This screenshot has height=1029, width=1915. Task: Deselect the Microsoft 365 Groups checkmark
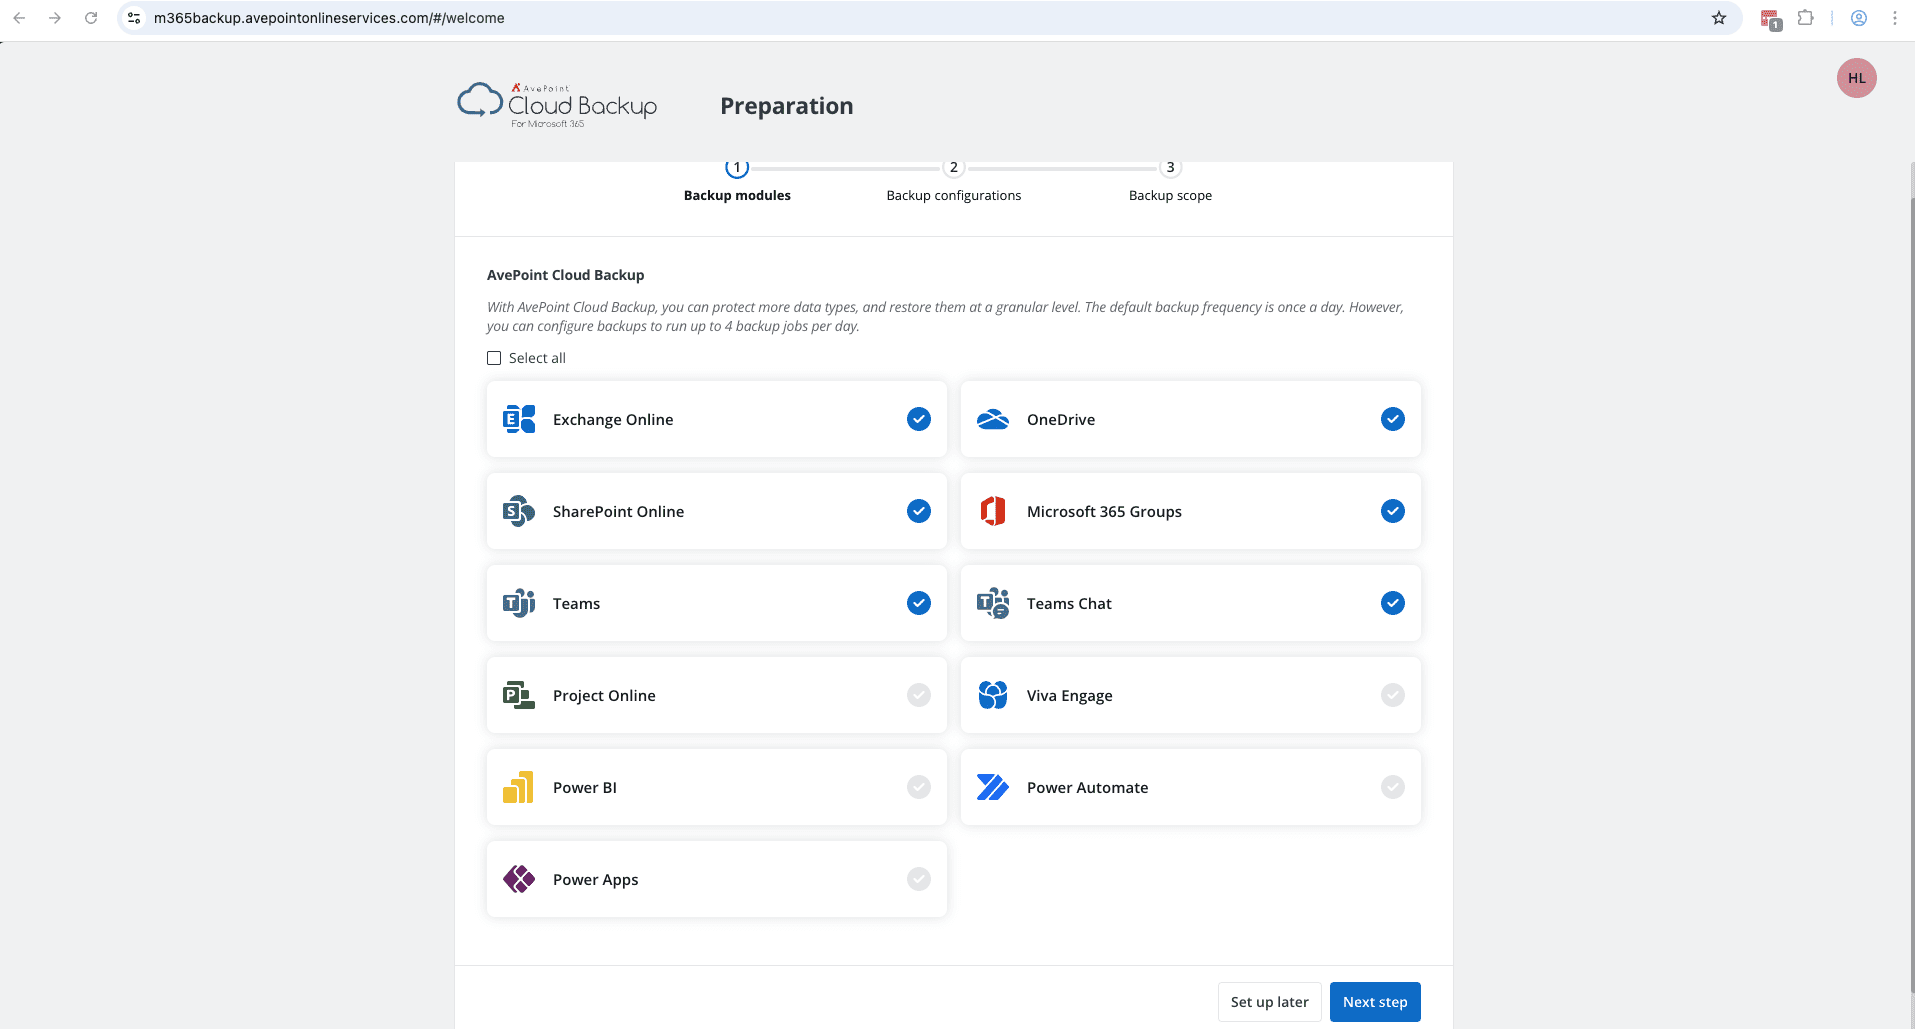(1393, 511)
